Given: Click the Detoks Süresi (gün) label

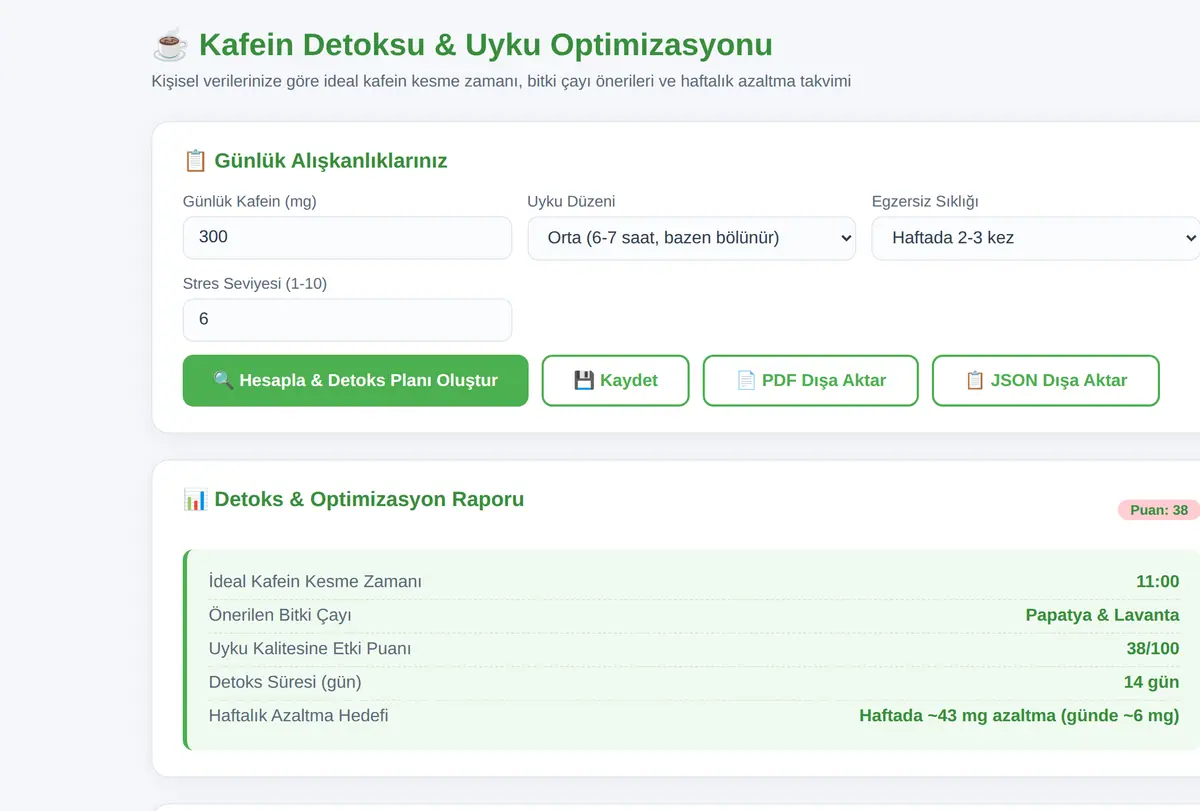Looking at the screenshot, I should (285, 682).
